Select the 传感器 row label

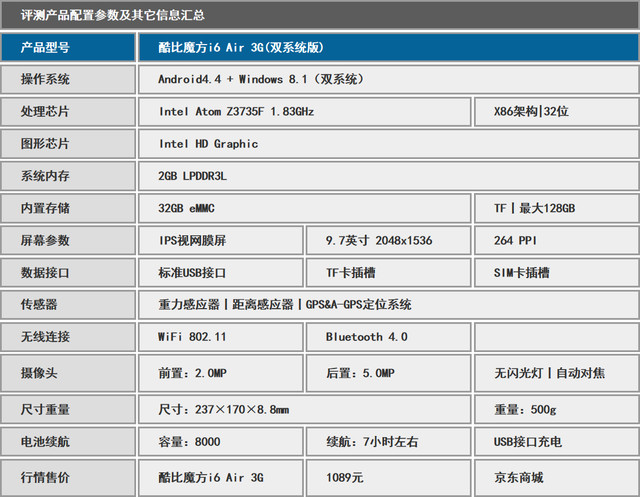tap(68, 304)
